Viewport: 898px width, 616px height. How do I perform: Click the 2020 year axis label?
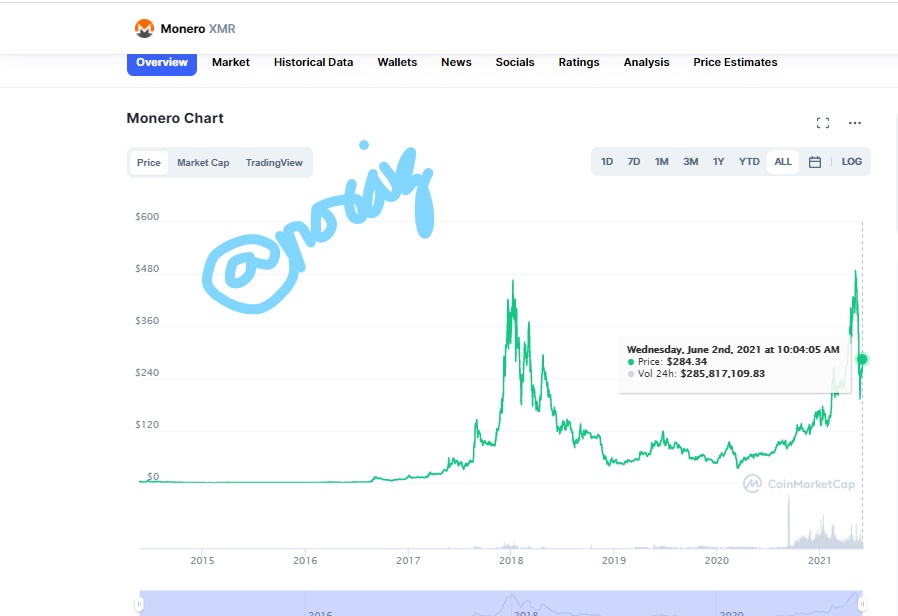[x=716, y=560]
